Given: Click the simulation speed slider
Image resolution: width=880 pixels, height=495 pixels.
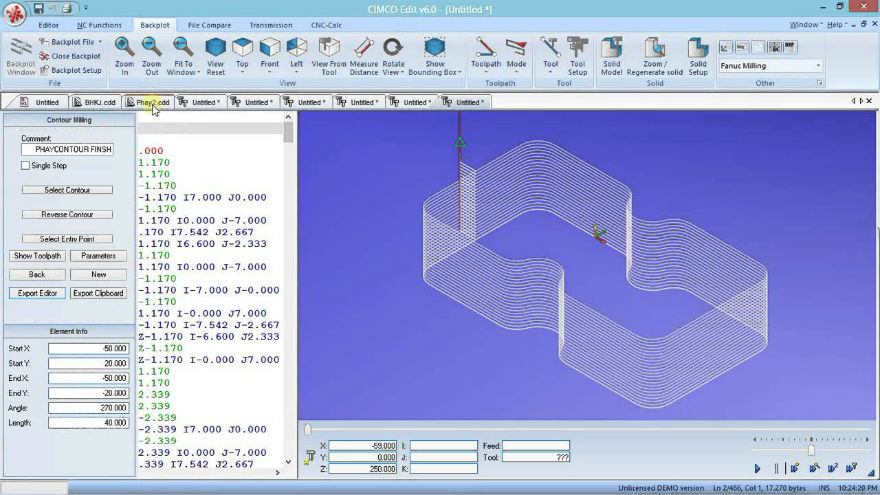Looking at the screenshot, I should click(x=810, y=450).
